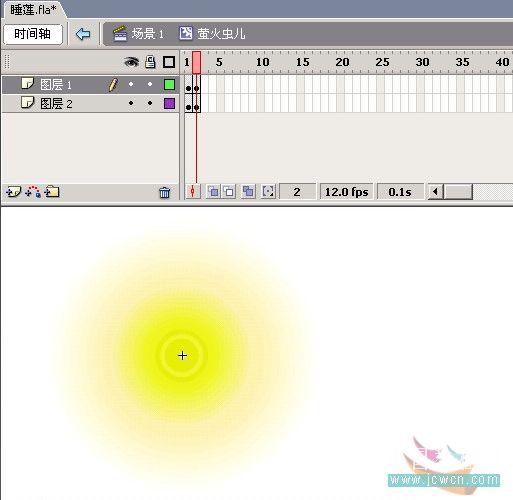The width and height of the screenshot is (513, 500).
Task: Click the back arrow to exit symbol editing
Action: point(83,34)
